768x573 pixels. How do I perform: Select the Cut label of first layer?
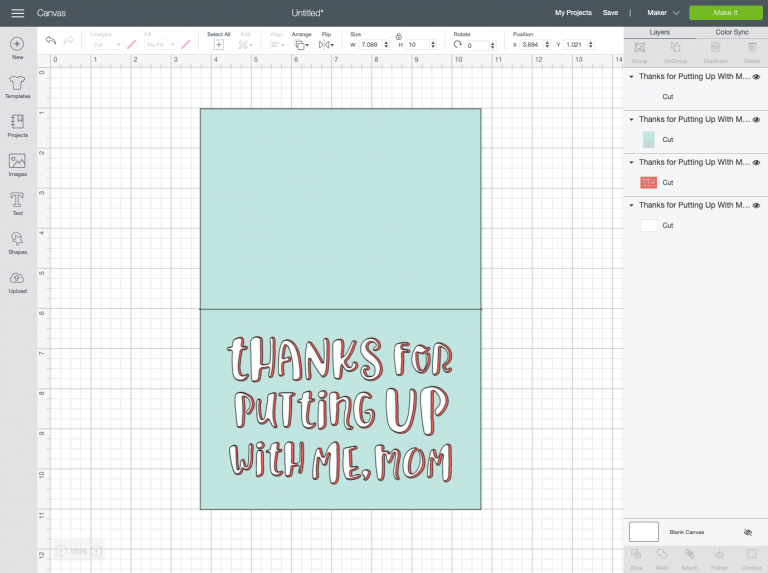tap(668, 97)
